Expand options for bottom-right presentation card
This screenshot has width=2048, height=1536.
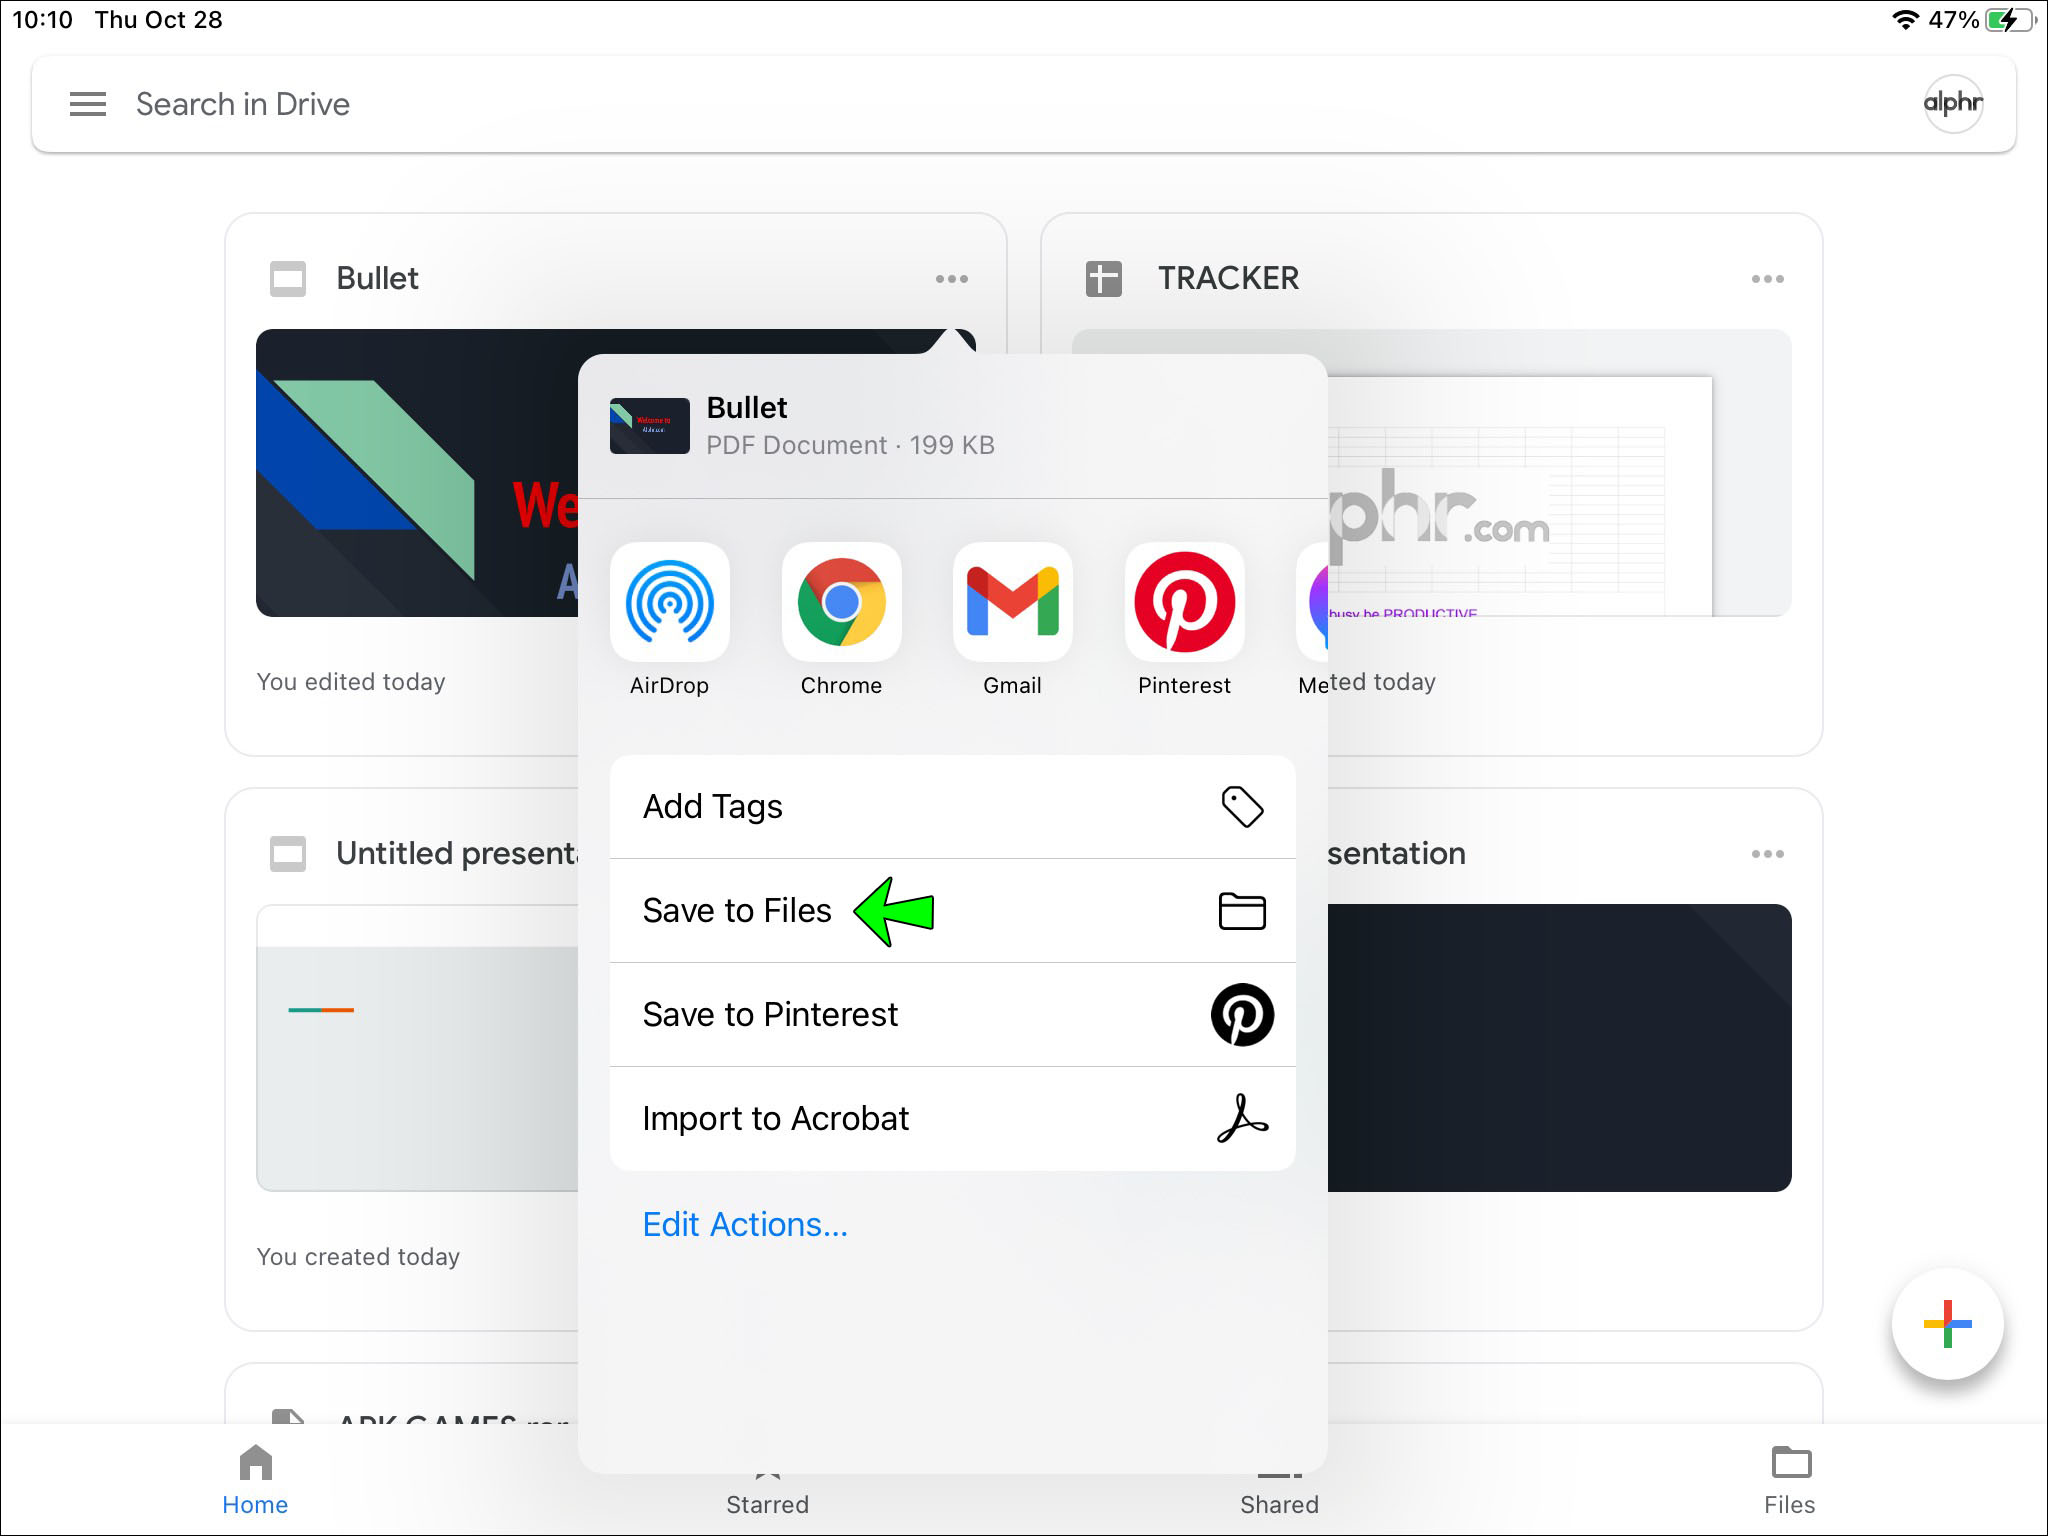point(1767,854)
